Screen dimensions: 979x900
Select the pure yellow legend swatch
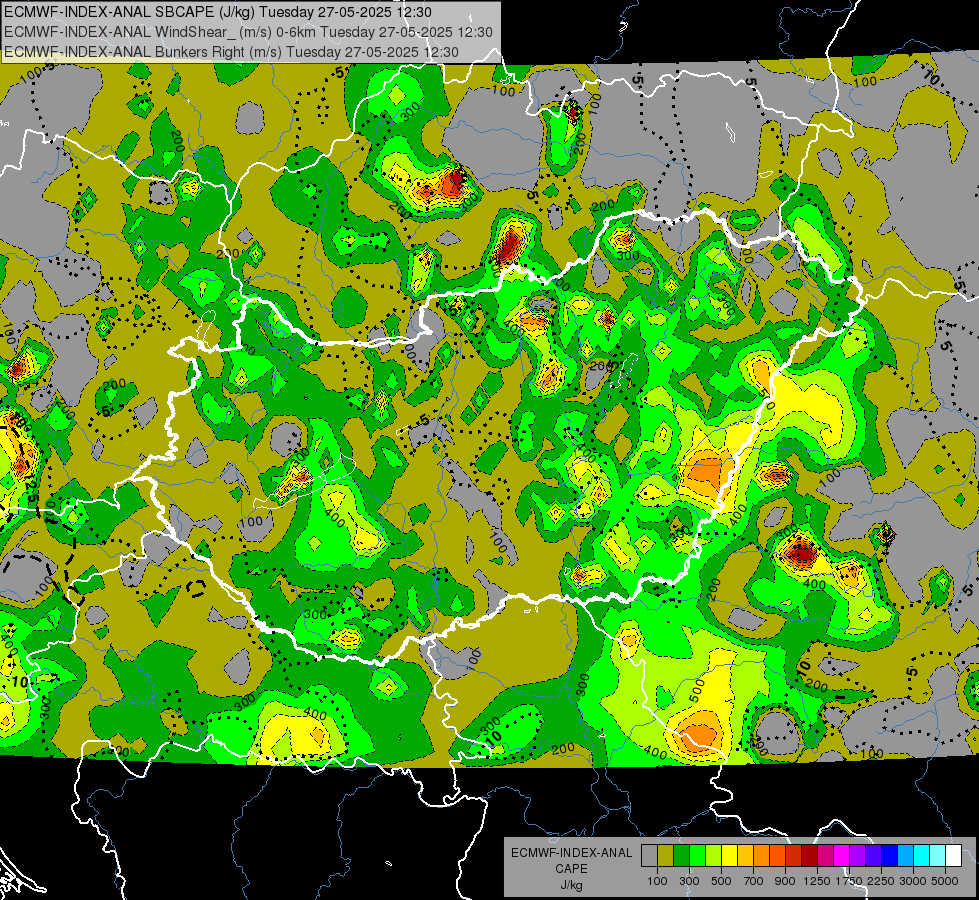click(729, 856)
